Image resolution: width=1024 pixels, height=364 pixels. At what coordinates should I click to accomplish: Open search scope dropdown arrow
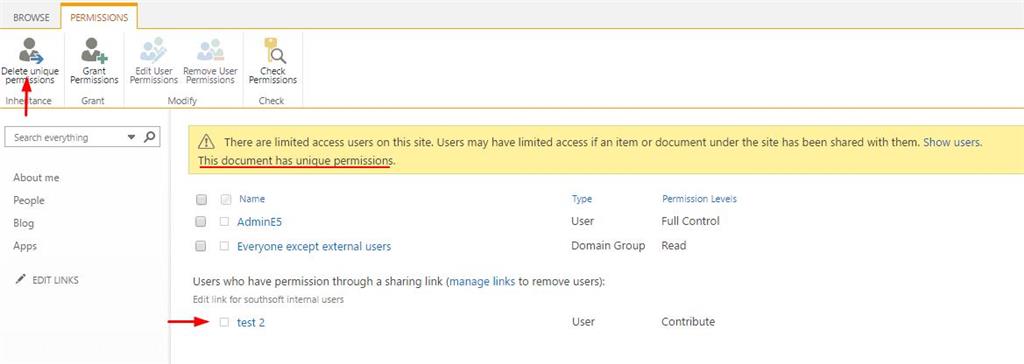131,137
